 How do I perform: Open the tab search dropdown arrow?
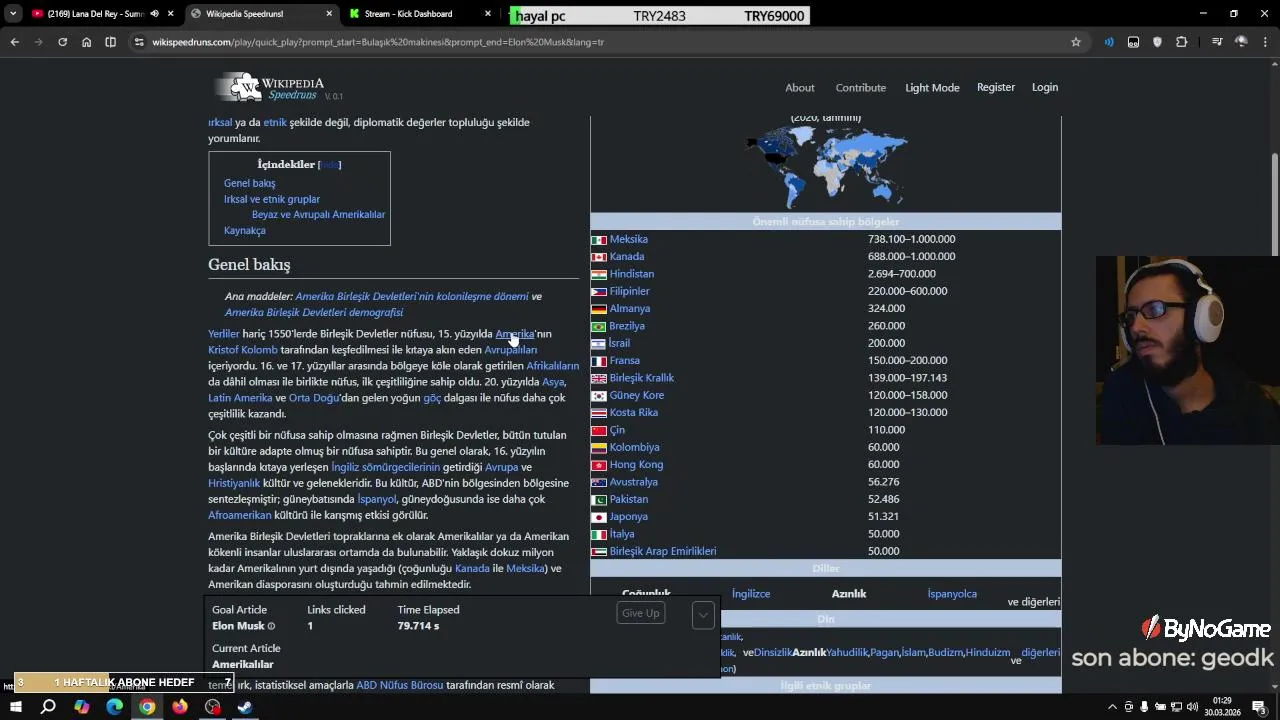13,14
